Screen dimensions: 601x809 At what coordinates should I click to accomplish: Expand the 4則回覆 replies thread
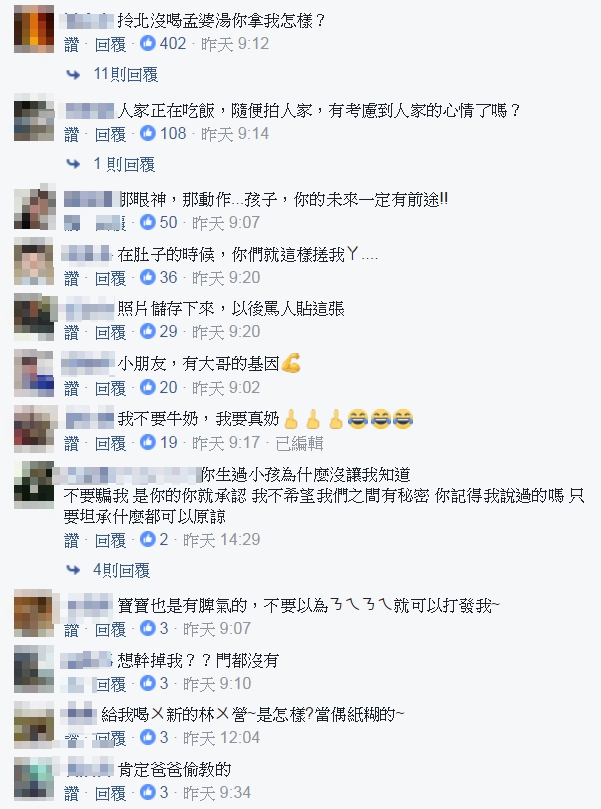tap(121, 570)
